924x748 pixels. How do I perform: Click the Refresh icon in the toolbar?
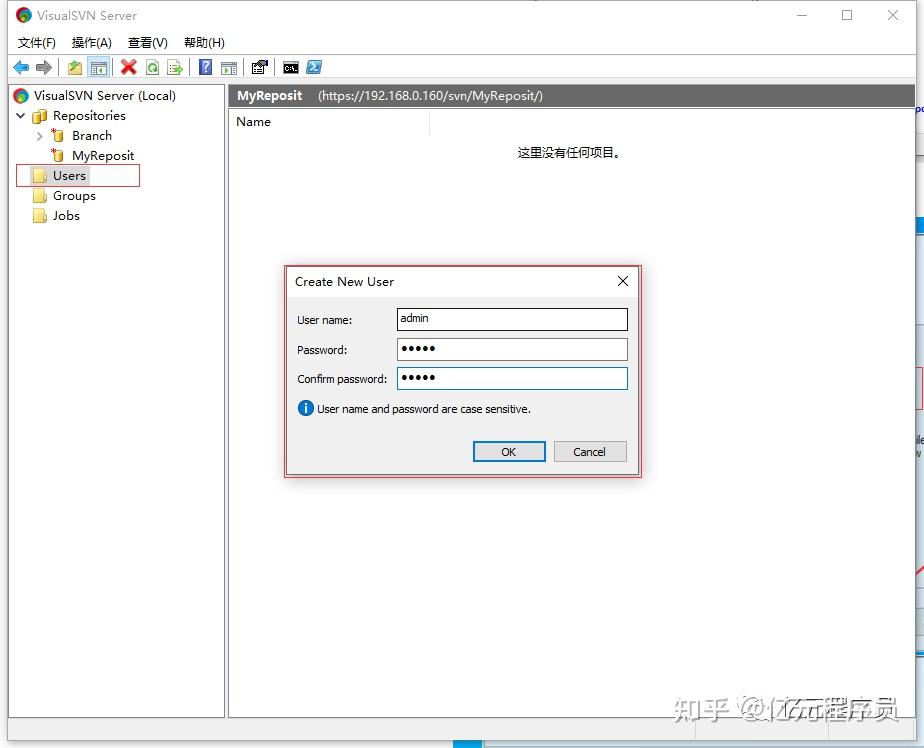tap(151, 67)
